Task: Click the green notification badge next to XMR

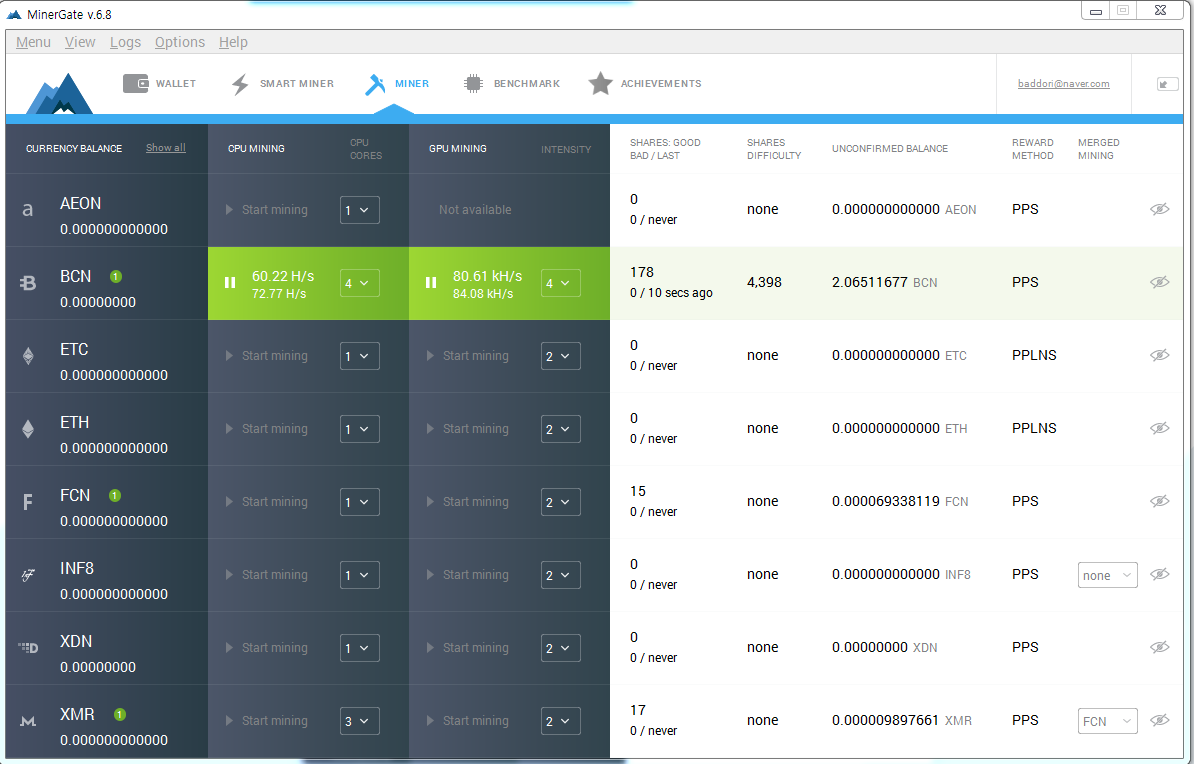Action: (x=120, y=714)
